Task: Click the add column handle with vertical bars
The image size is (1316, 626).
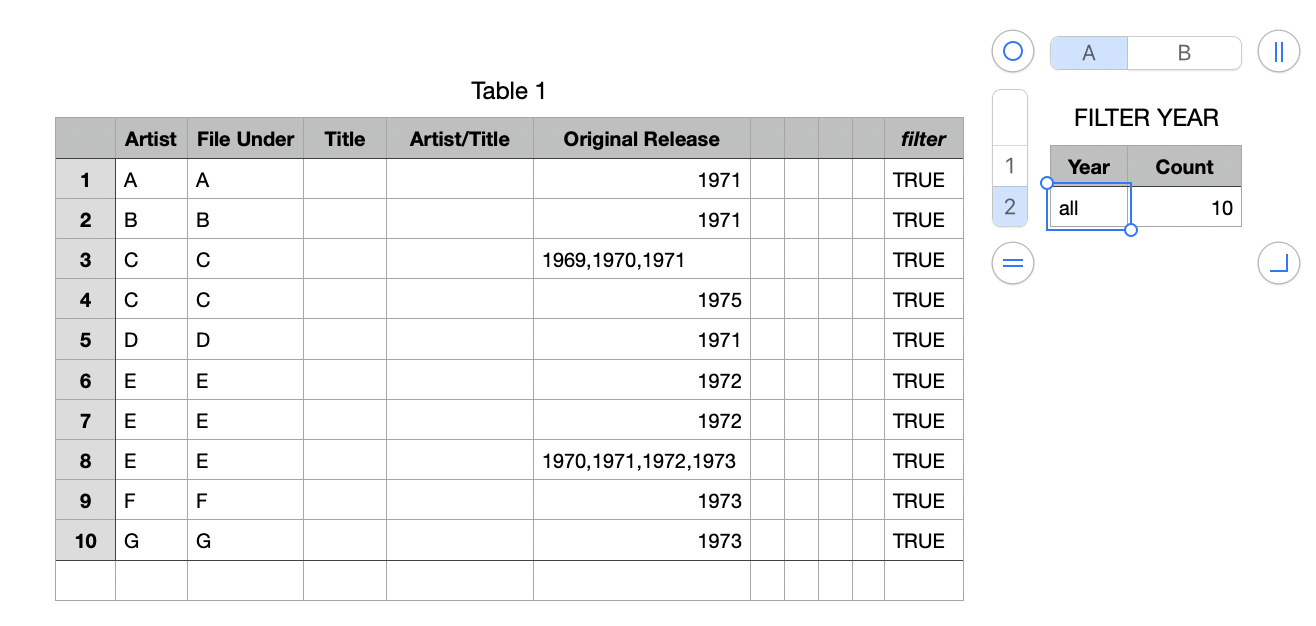Action: 1278,51
